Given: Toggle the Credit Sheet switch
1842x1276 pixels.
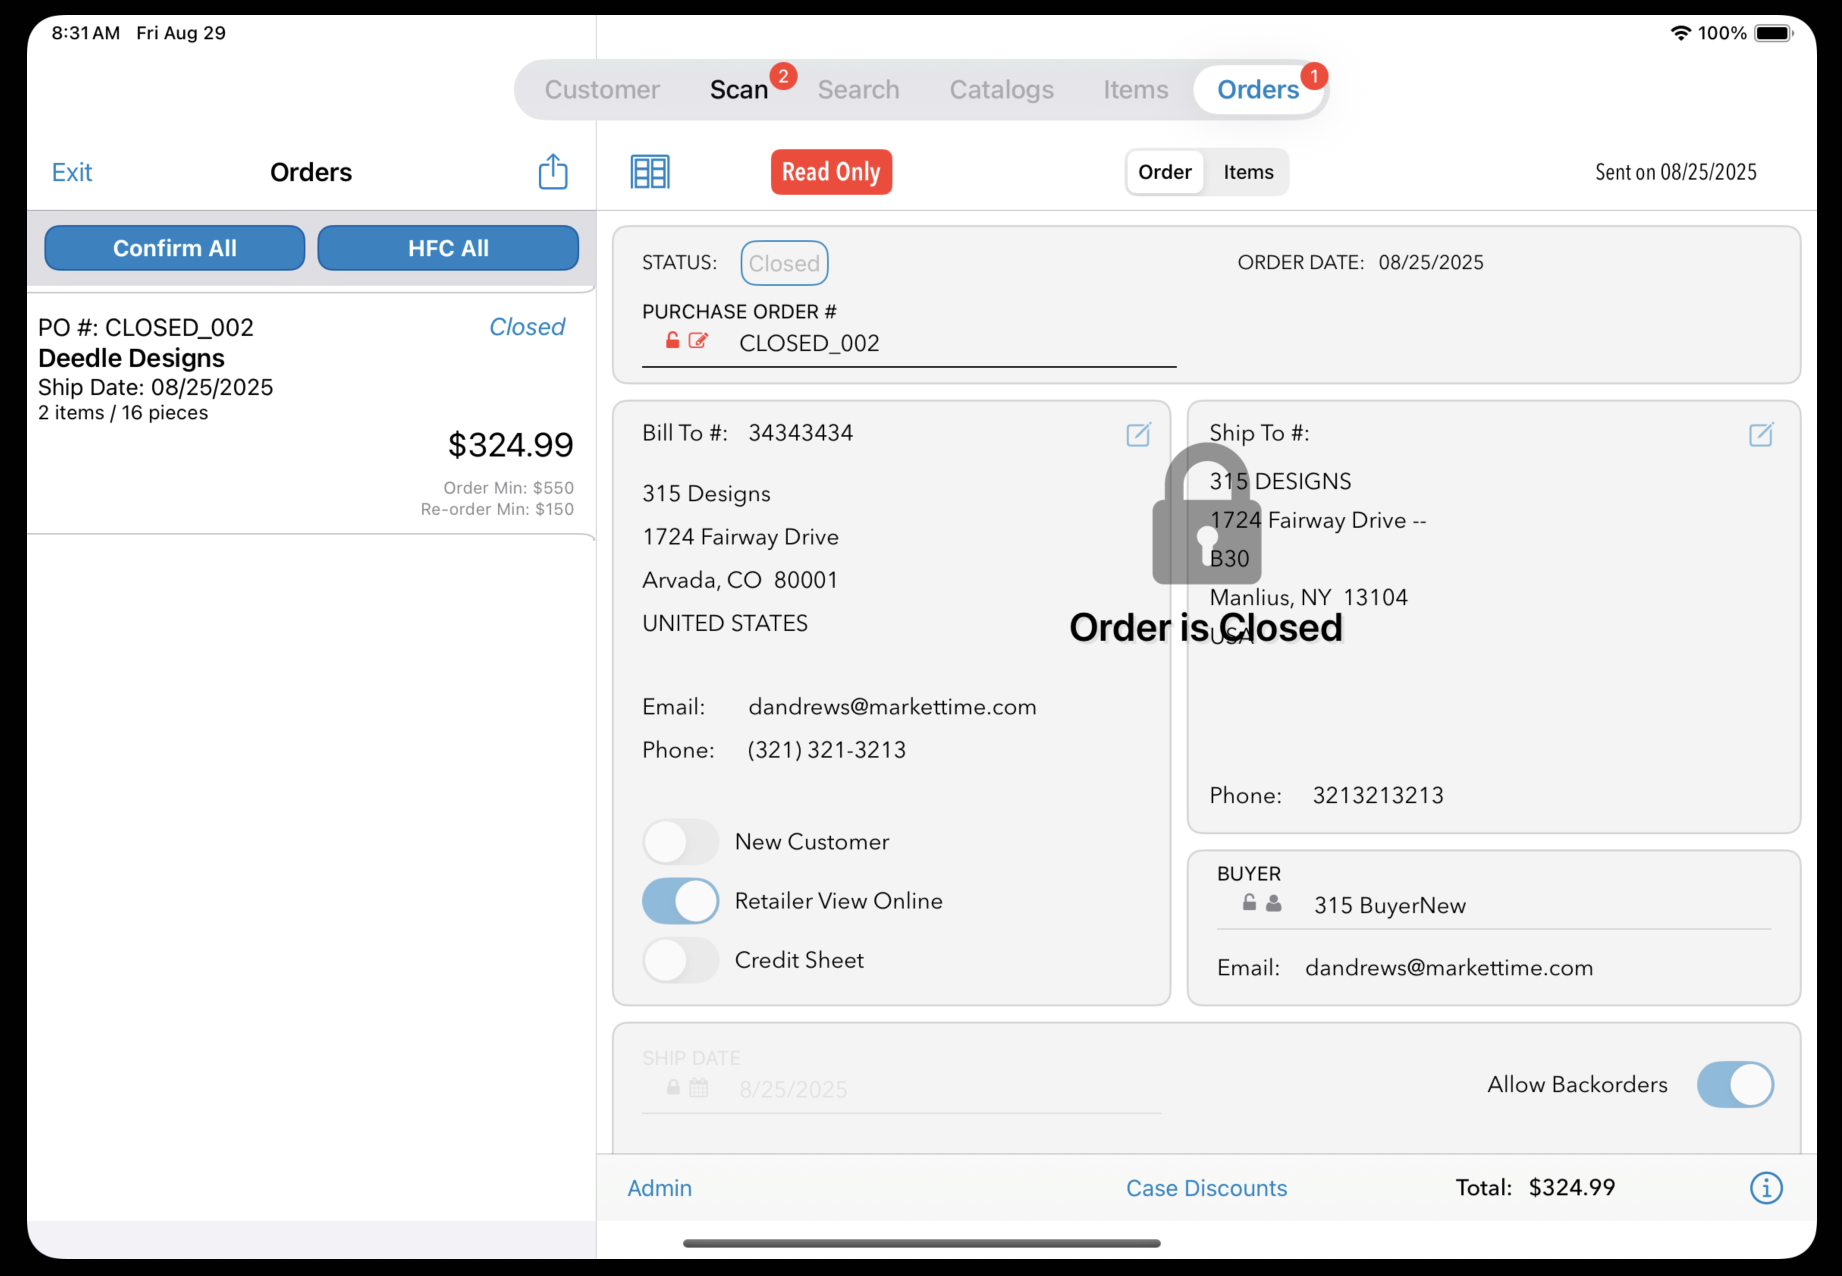Looking at the screenshot, I should pyautogui.click(x=681, y=960).
